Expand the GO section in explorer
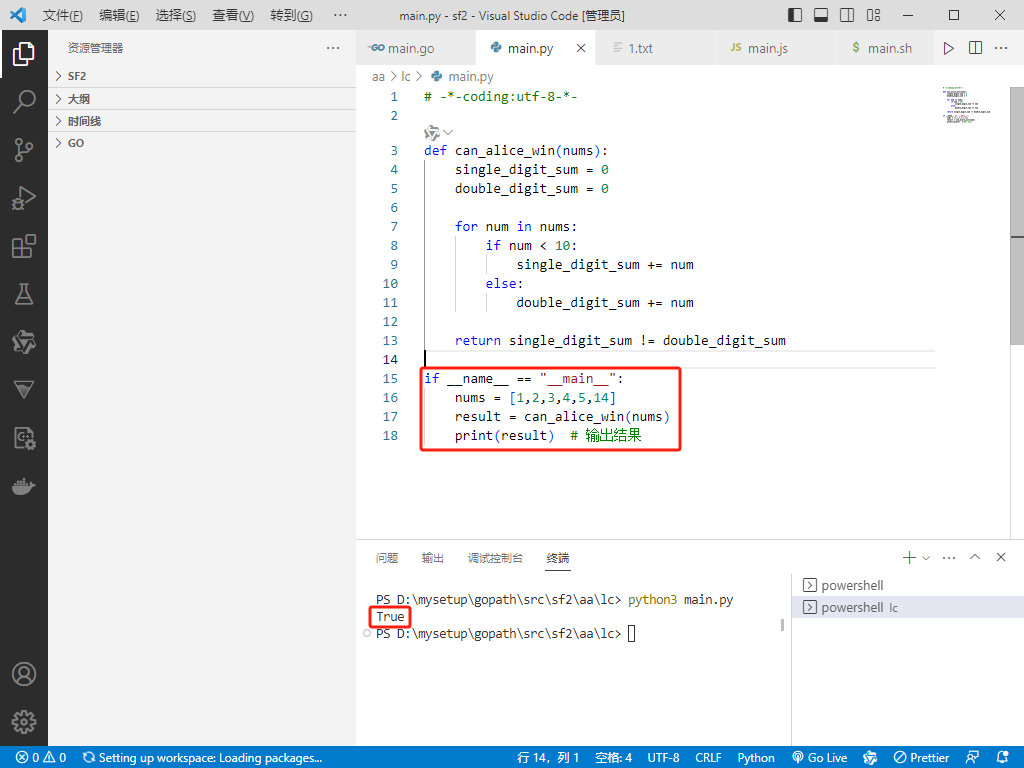The image size is (1024, 768). click(x=202, y=144)
